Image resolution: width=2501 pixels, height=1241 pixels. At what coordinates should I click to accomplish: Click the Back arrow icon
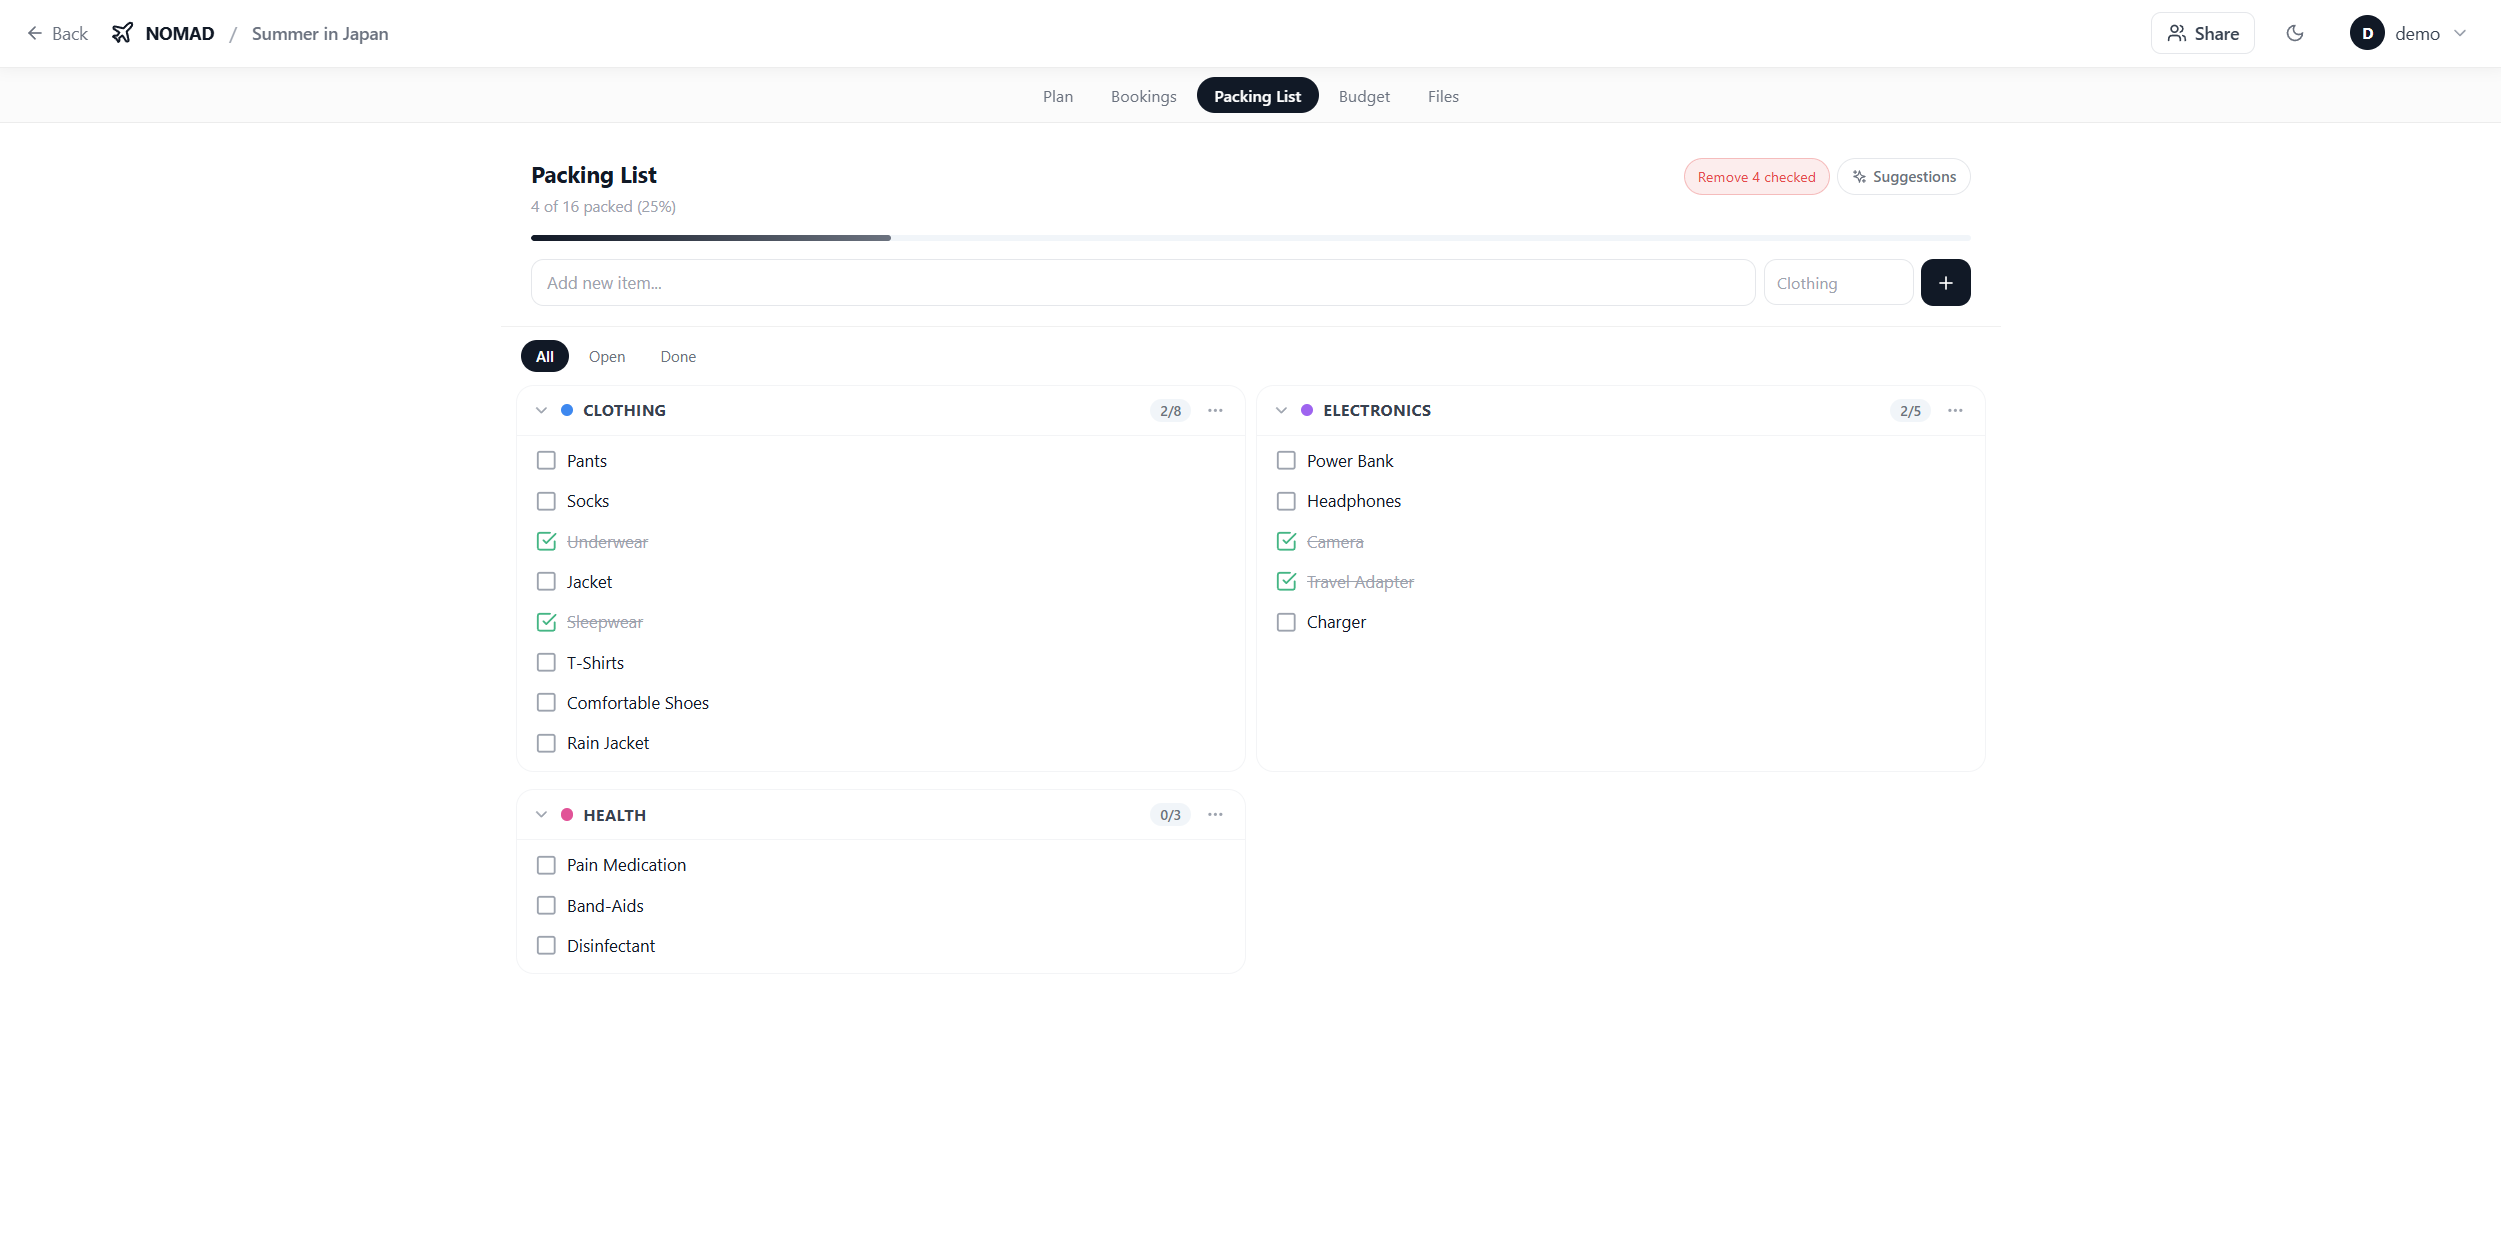pyautogui.click(x=35, y=33)
